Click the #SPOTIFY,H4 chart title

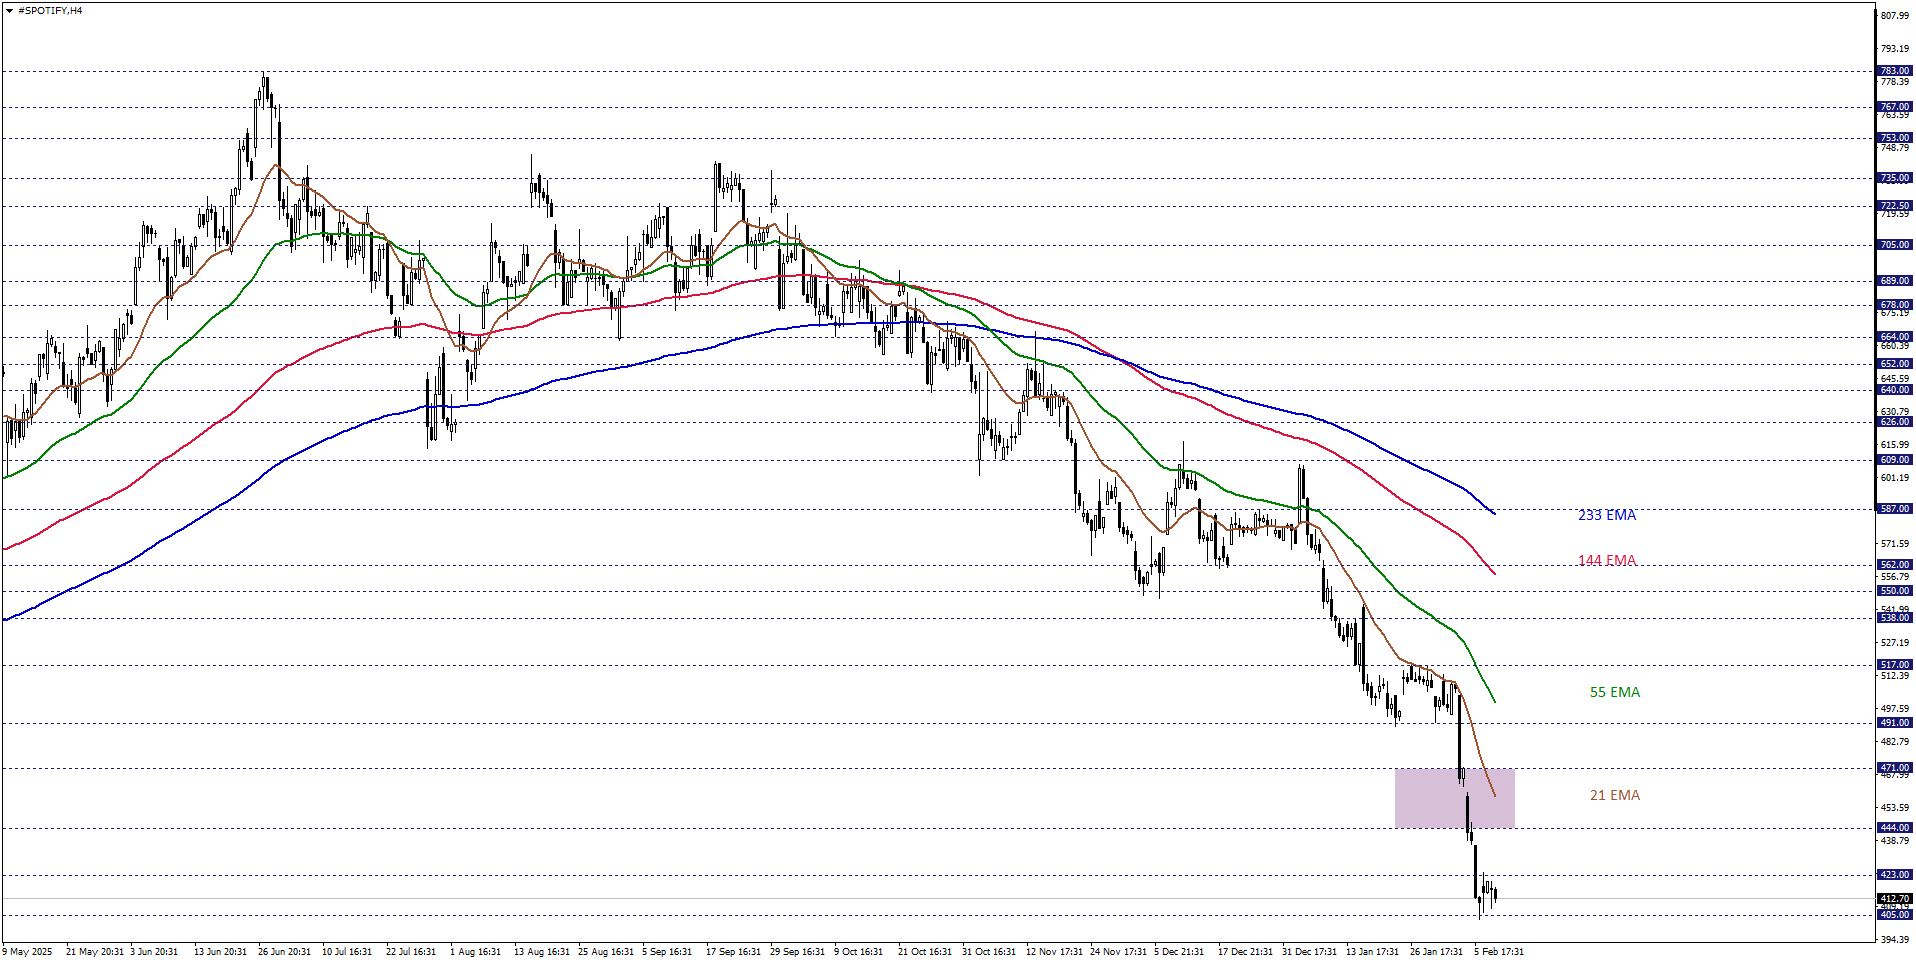pyautogui.click(x=50, y=11)
